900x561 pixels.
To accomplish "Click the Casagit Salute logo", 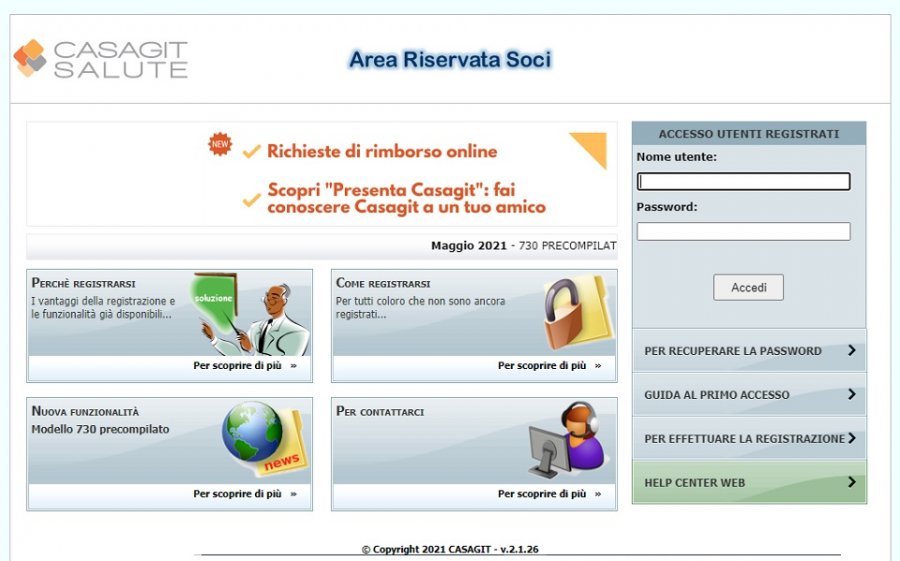I will [x=101, y=59].
